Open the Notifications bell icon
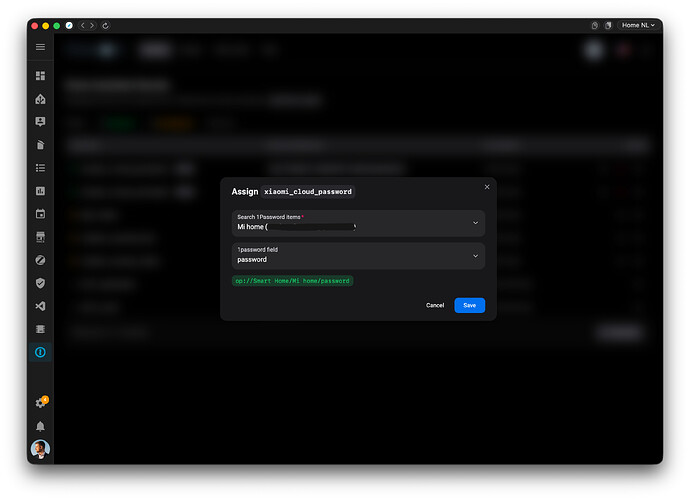 [40, 426]
